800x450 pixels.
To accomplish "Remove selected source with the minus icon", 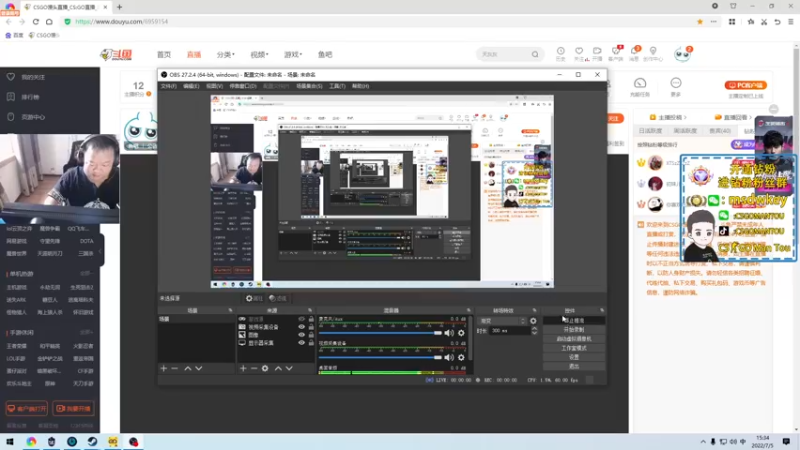I will click(254, 368).
